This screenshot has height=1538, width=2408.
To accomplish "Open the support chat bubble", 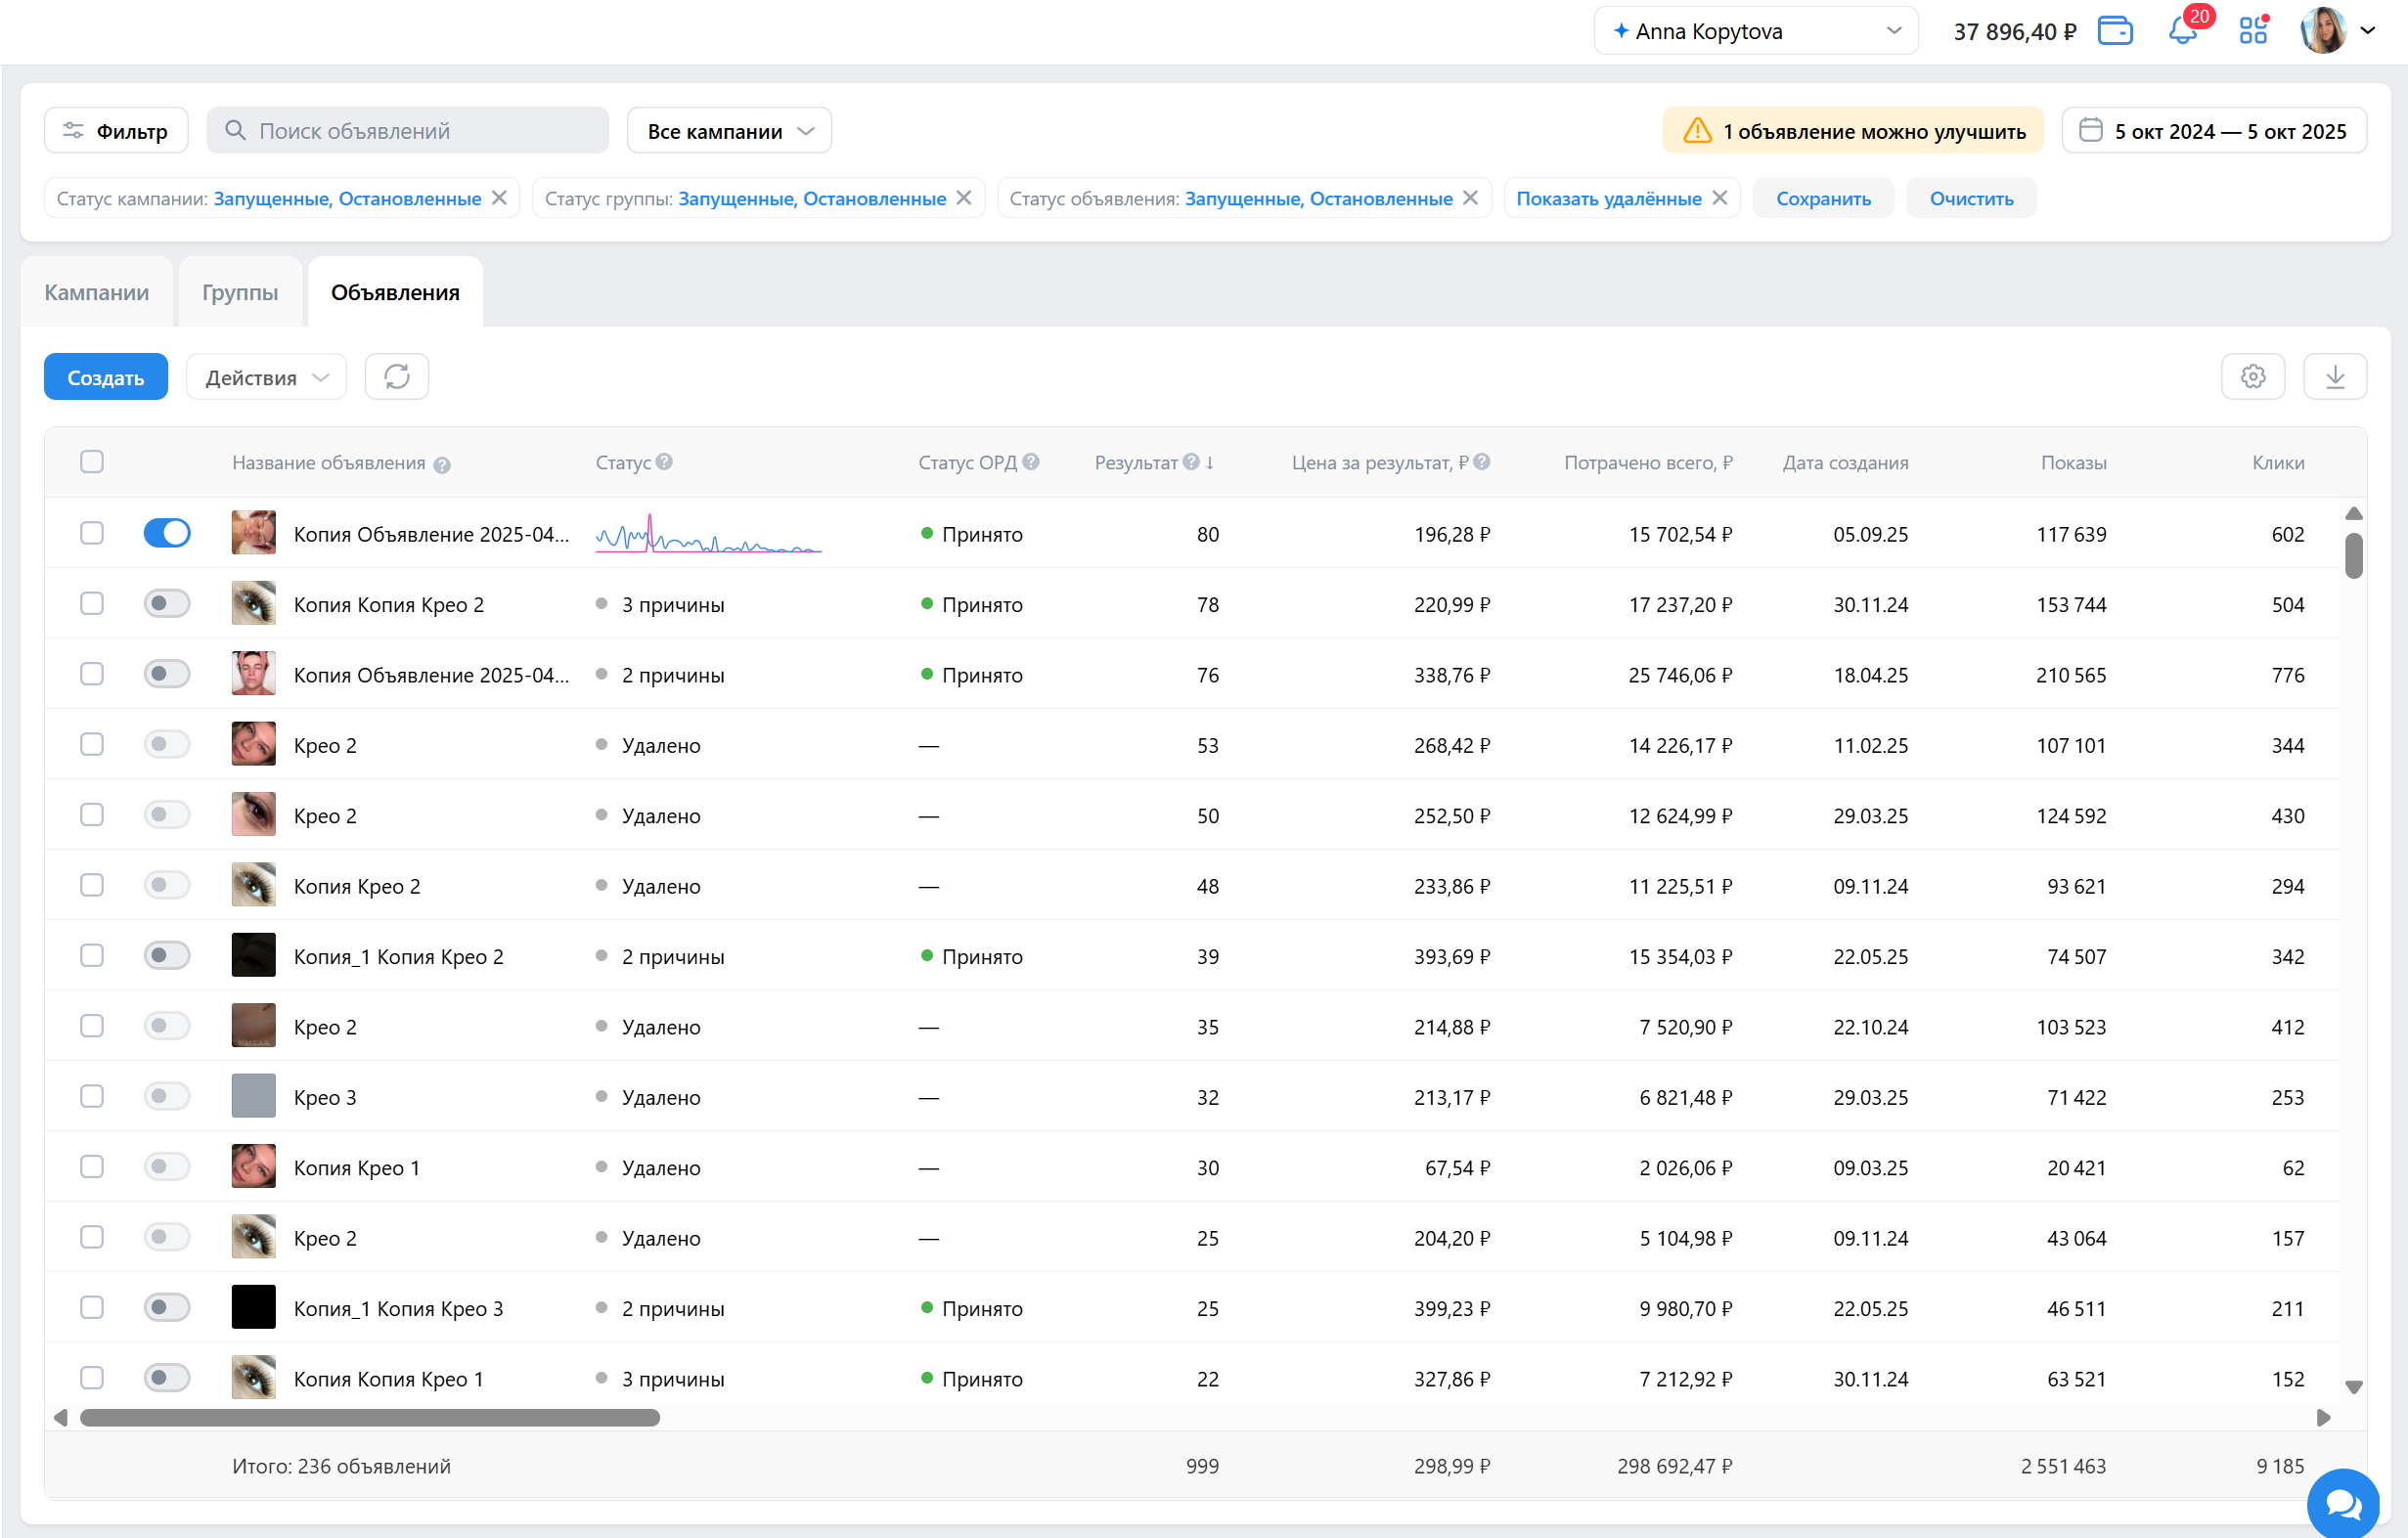I will 2342,1503.
